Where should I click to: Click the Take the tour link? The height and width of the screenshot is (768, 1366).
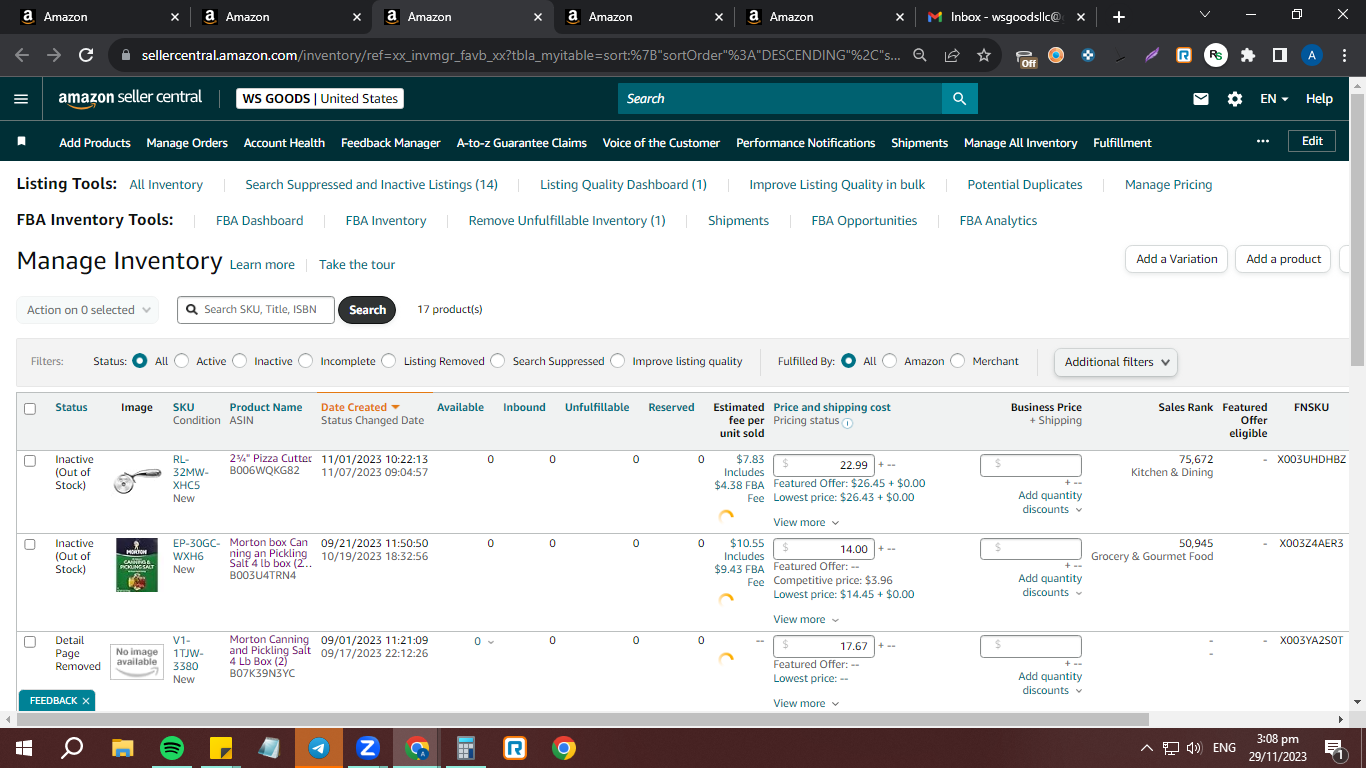click(357, 265)
